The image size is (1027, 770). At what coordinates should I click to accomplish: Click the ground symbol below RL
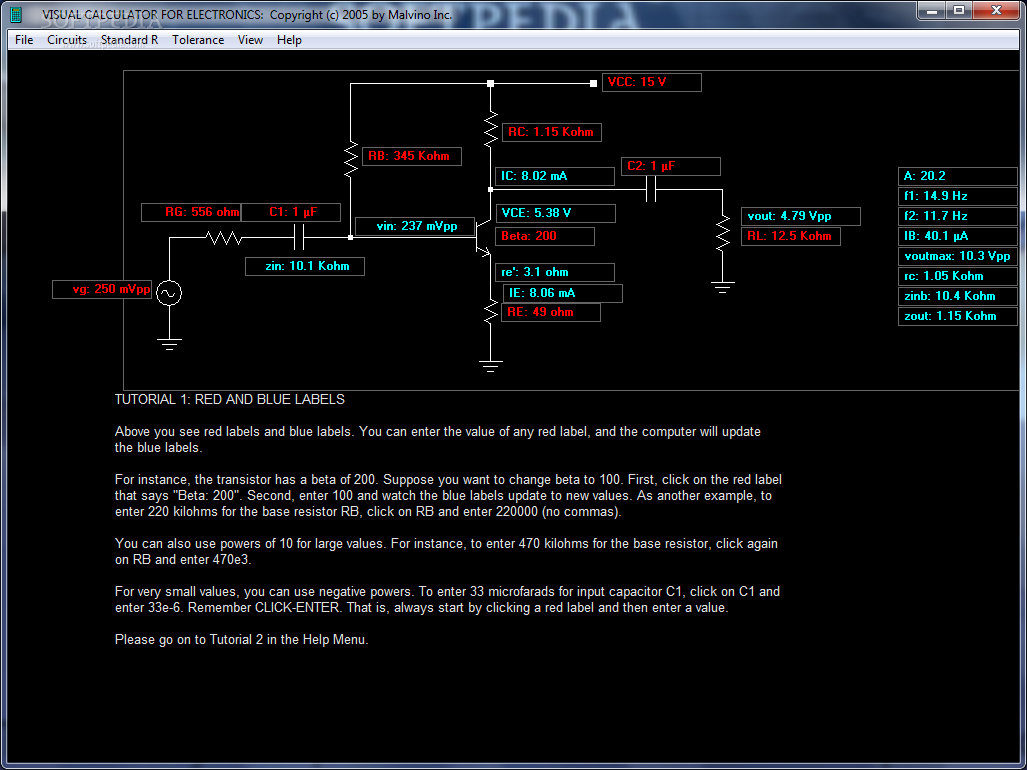[722, 287]
